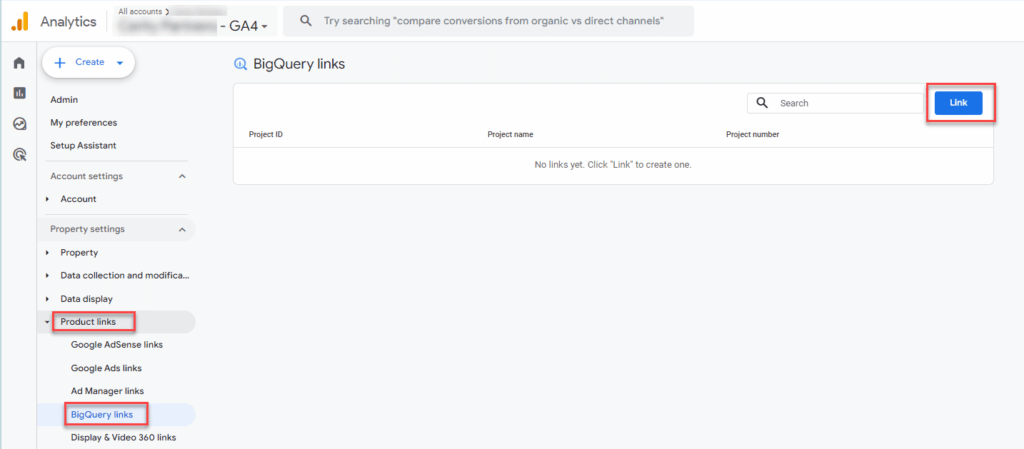Click into the BigQuery links Search field
This screenshot has width=1024, height=449.
tap(835, 103)
